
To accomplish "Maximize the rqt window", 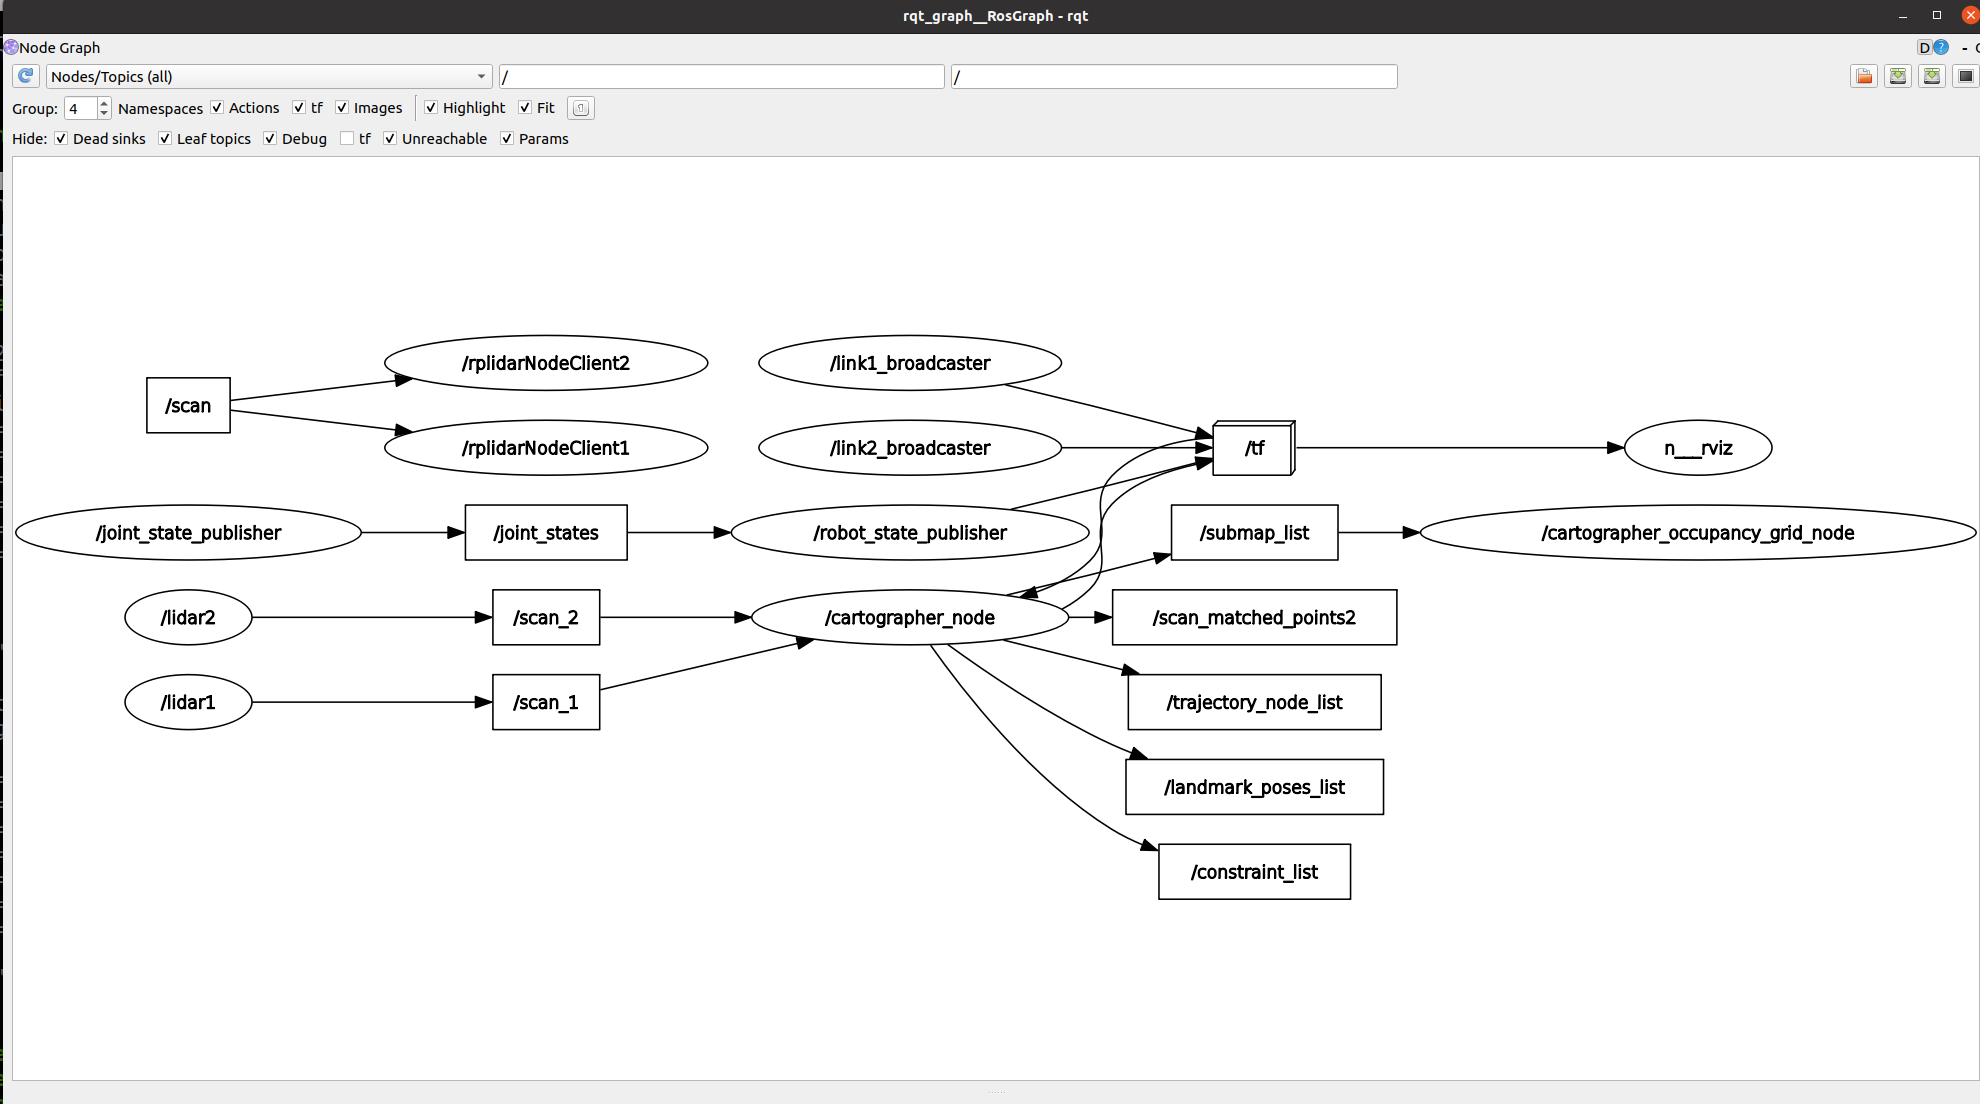I will click(1937, 15).
